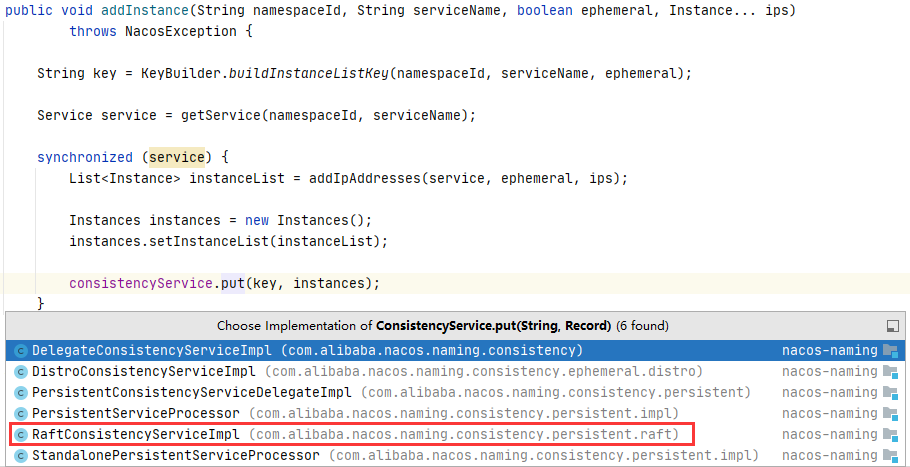Click nacos-naming module folder icon on first row
The image size is (910, 467).
890,350
